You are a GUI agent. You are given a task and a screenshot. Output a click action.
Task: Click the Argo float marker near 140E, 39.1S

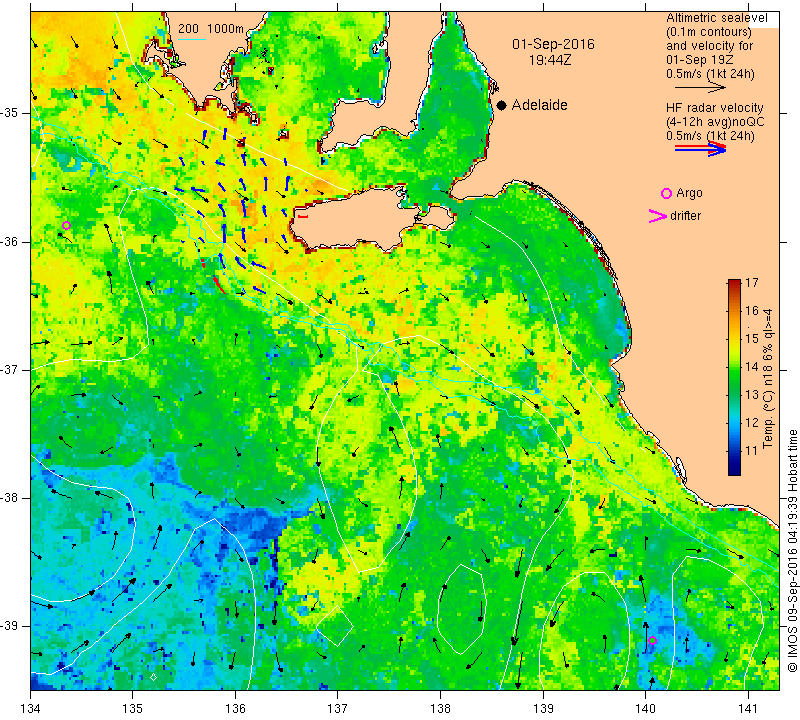coord(652,640)
